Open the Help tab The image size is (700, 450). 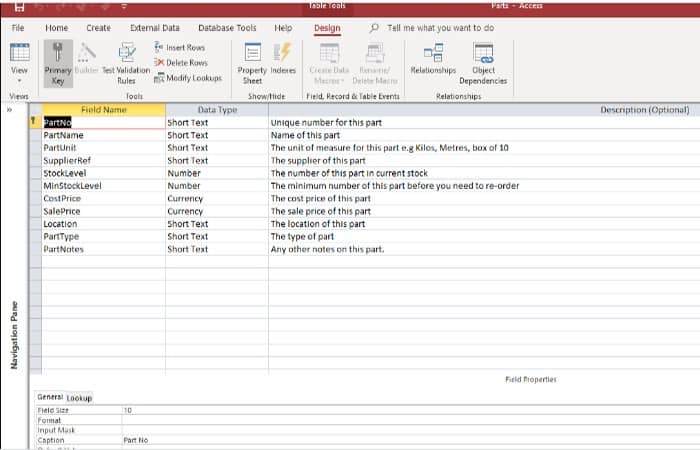[283, 28]
